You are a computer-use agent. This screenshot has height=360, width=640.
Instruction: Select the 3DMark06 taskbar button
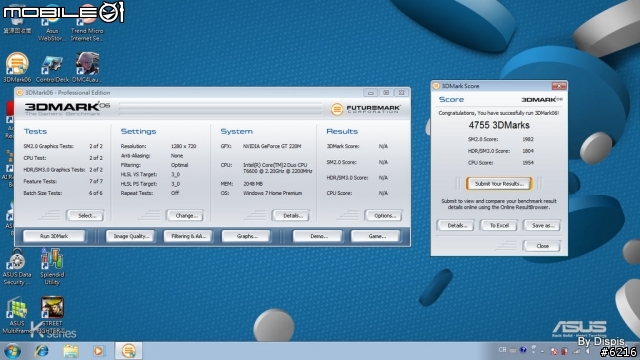tap(129, 351)
